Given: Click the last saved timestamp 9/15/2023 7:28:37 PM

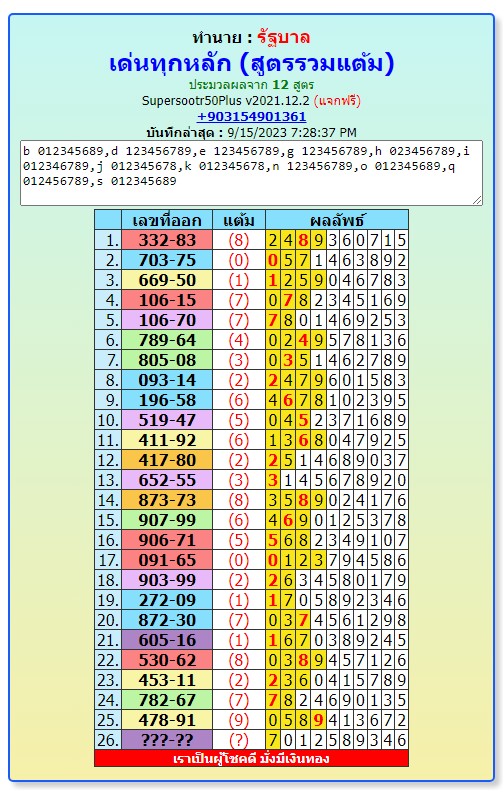Looking at the screenshot, I should coord(292,133).
